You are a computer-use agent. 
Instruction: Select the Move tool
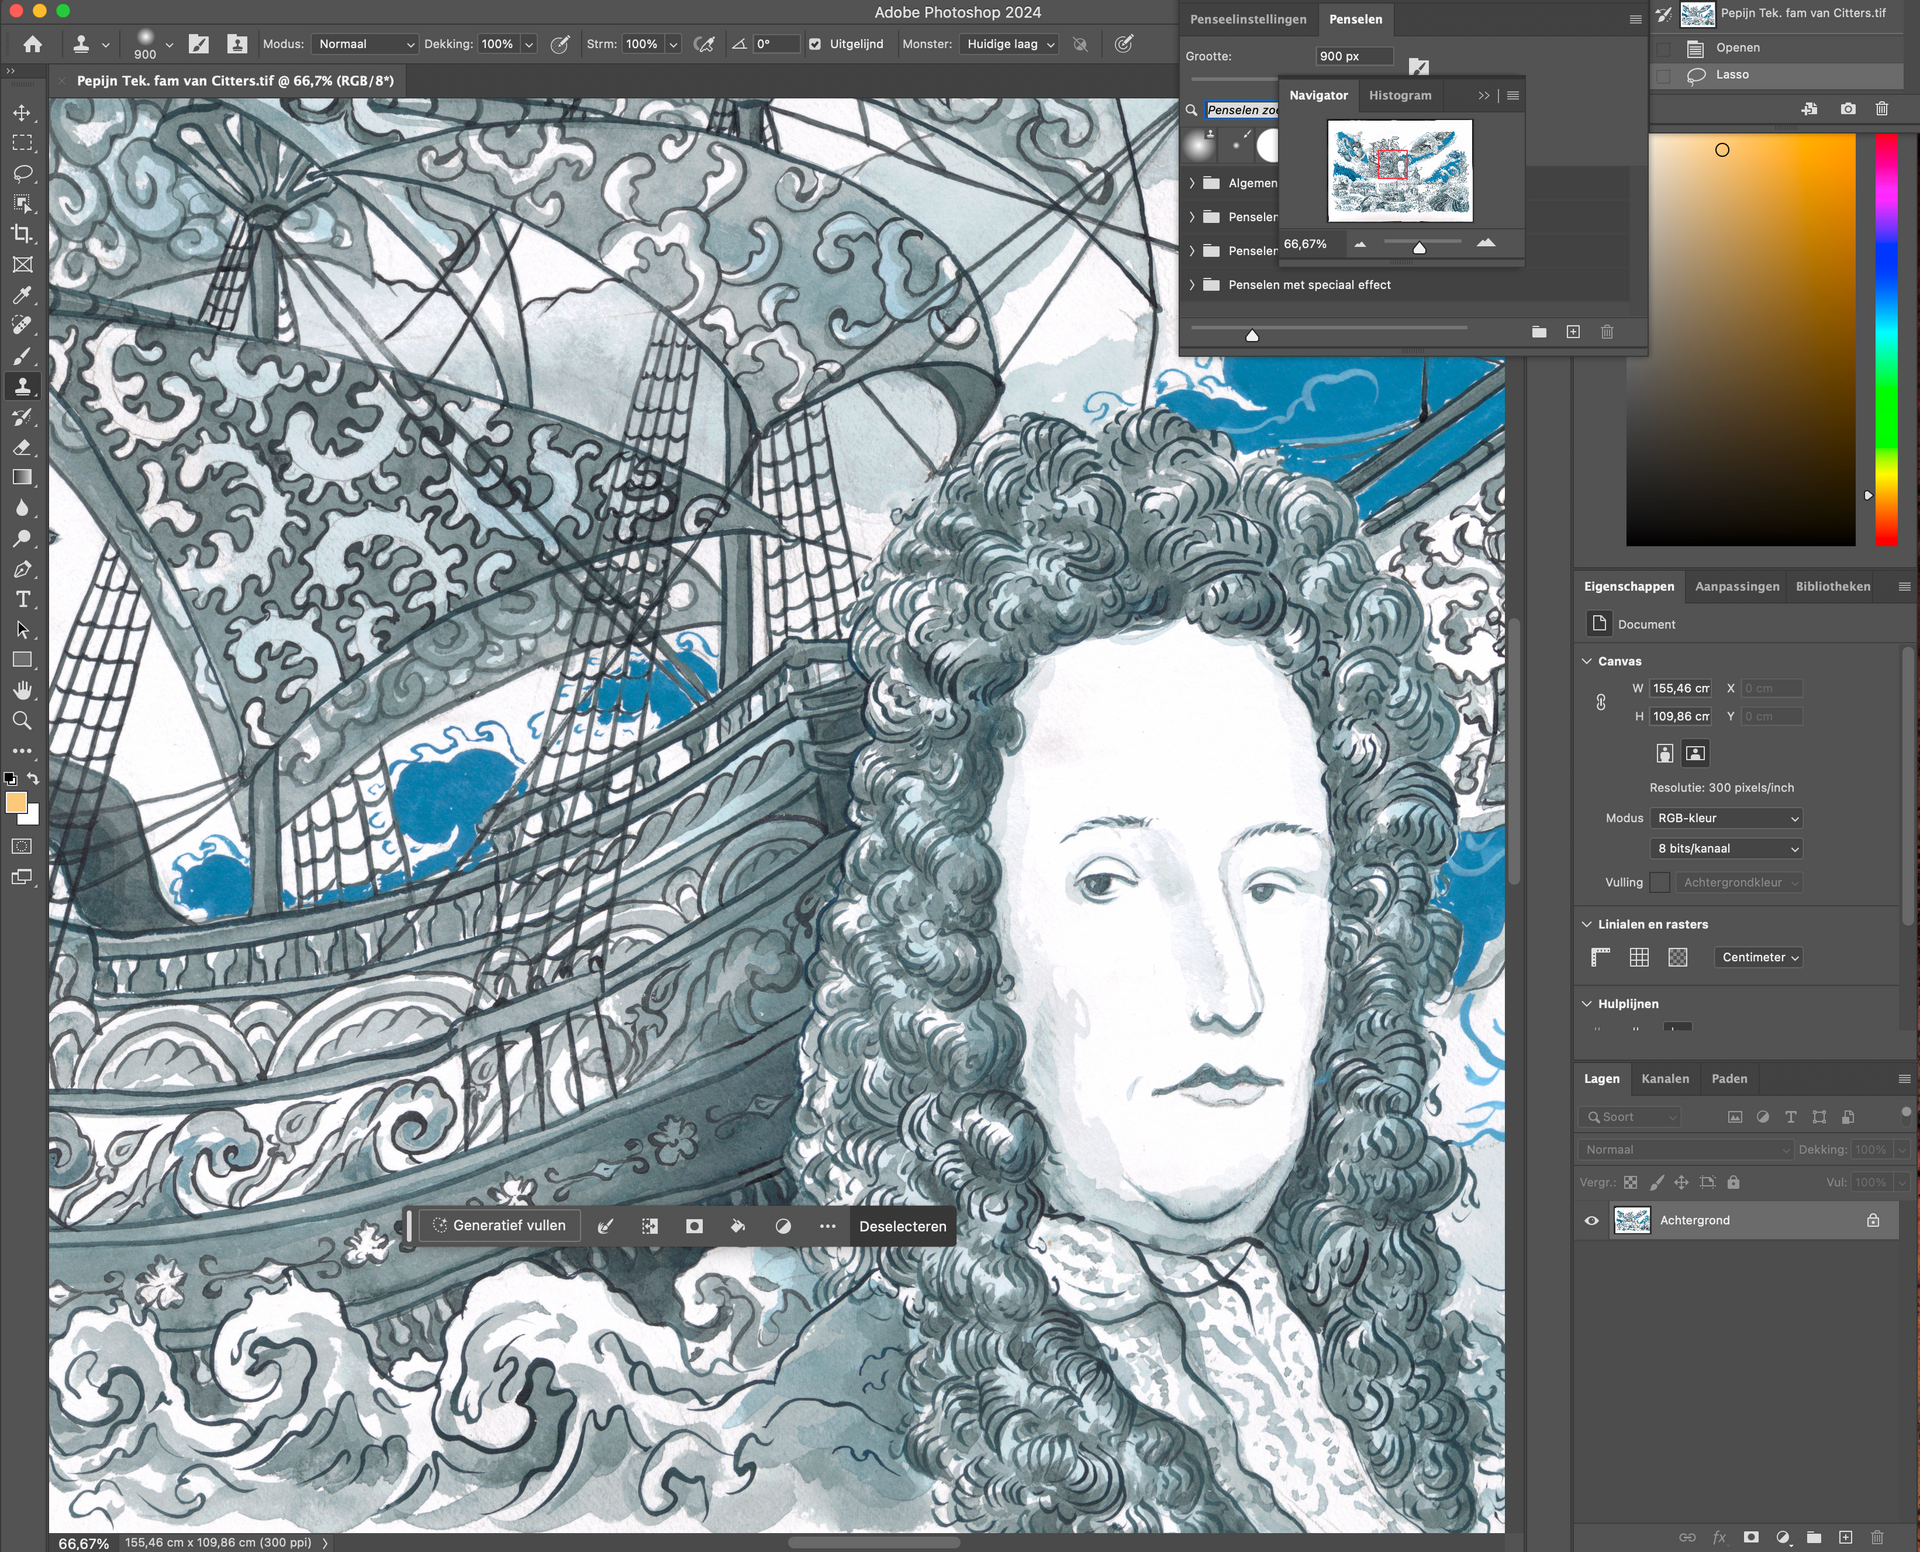click(x=22, y=113)
